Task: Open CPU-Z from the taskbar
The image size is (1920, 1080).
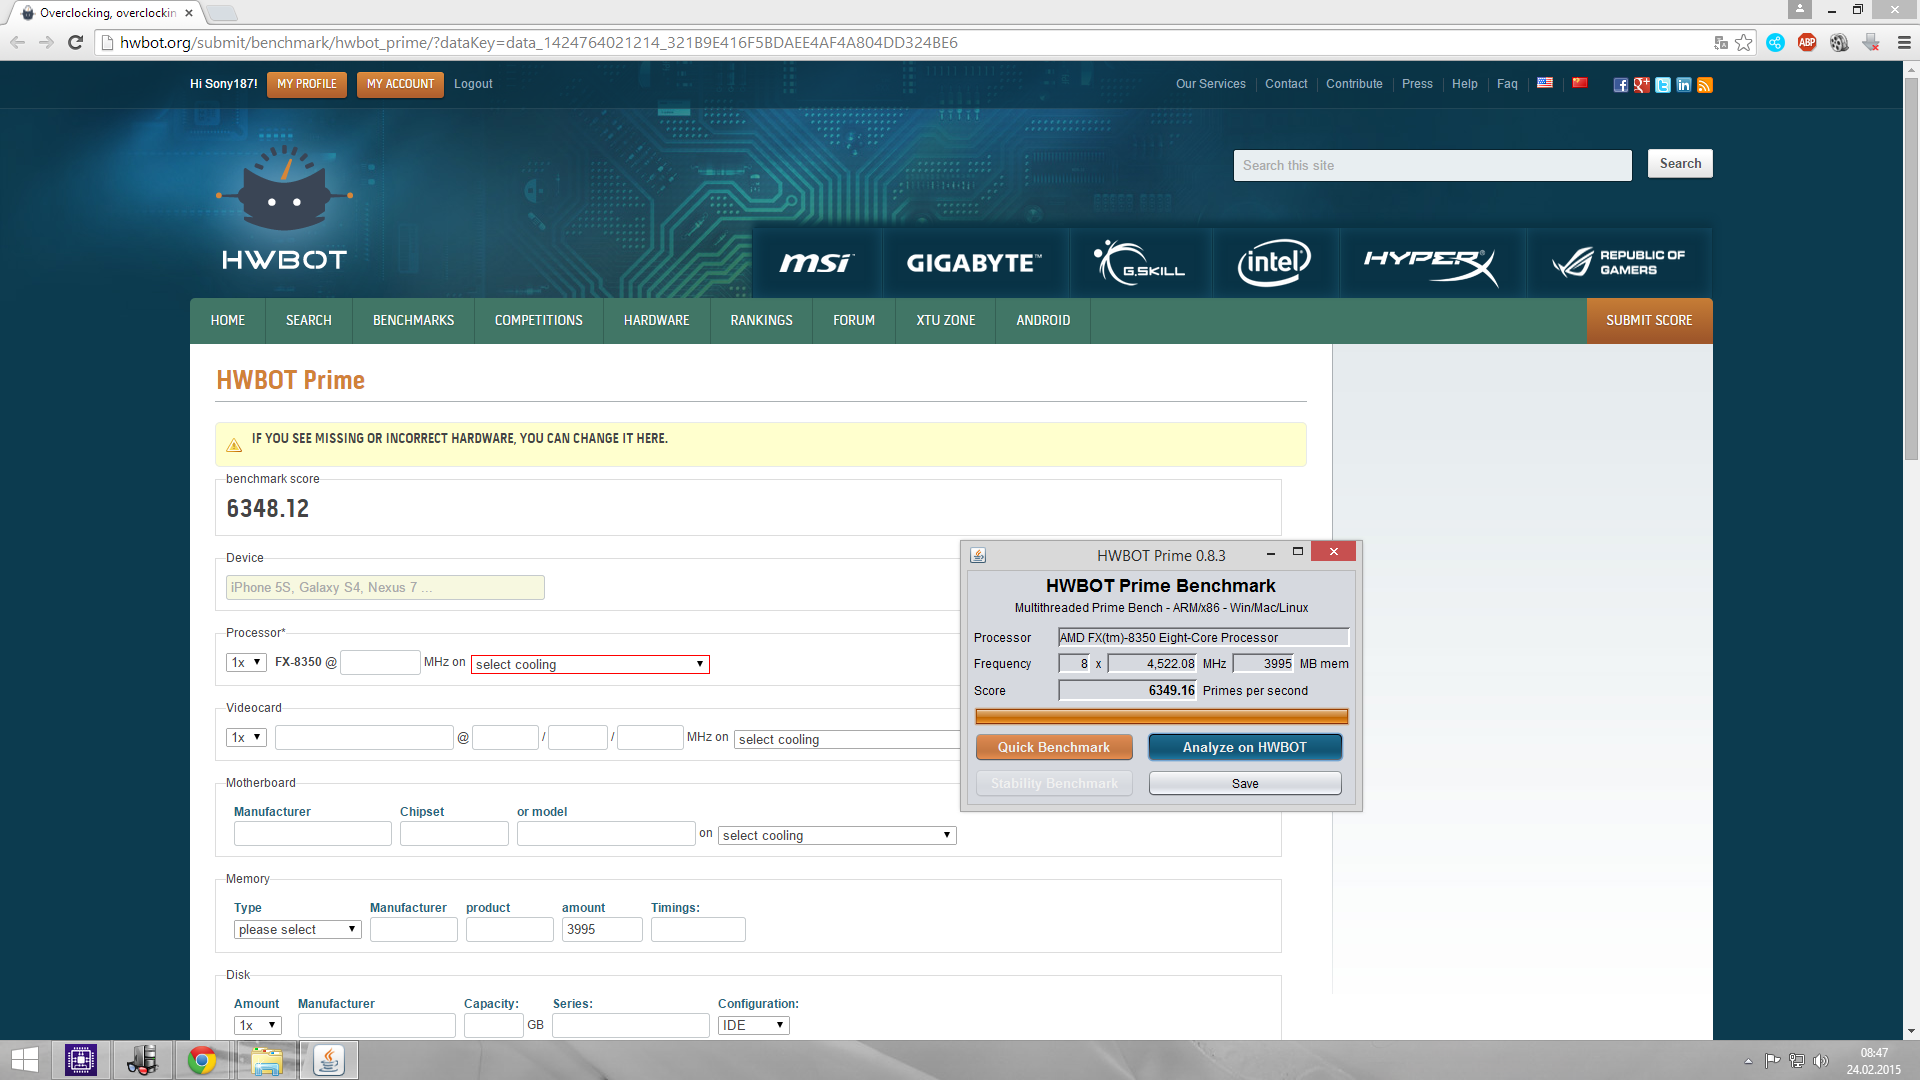Action: click(x=81, y=1060)
